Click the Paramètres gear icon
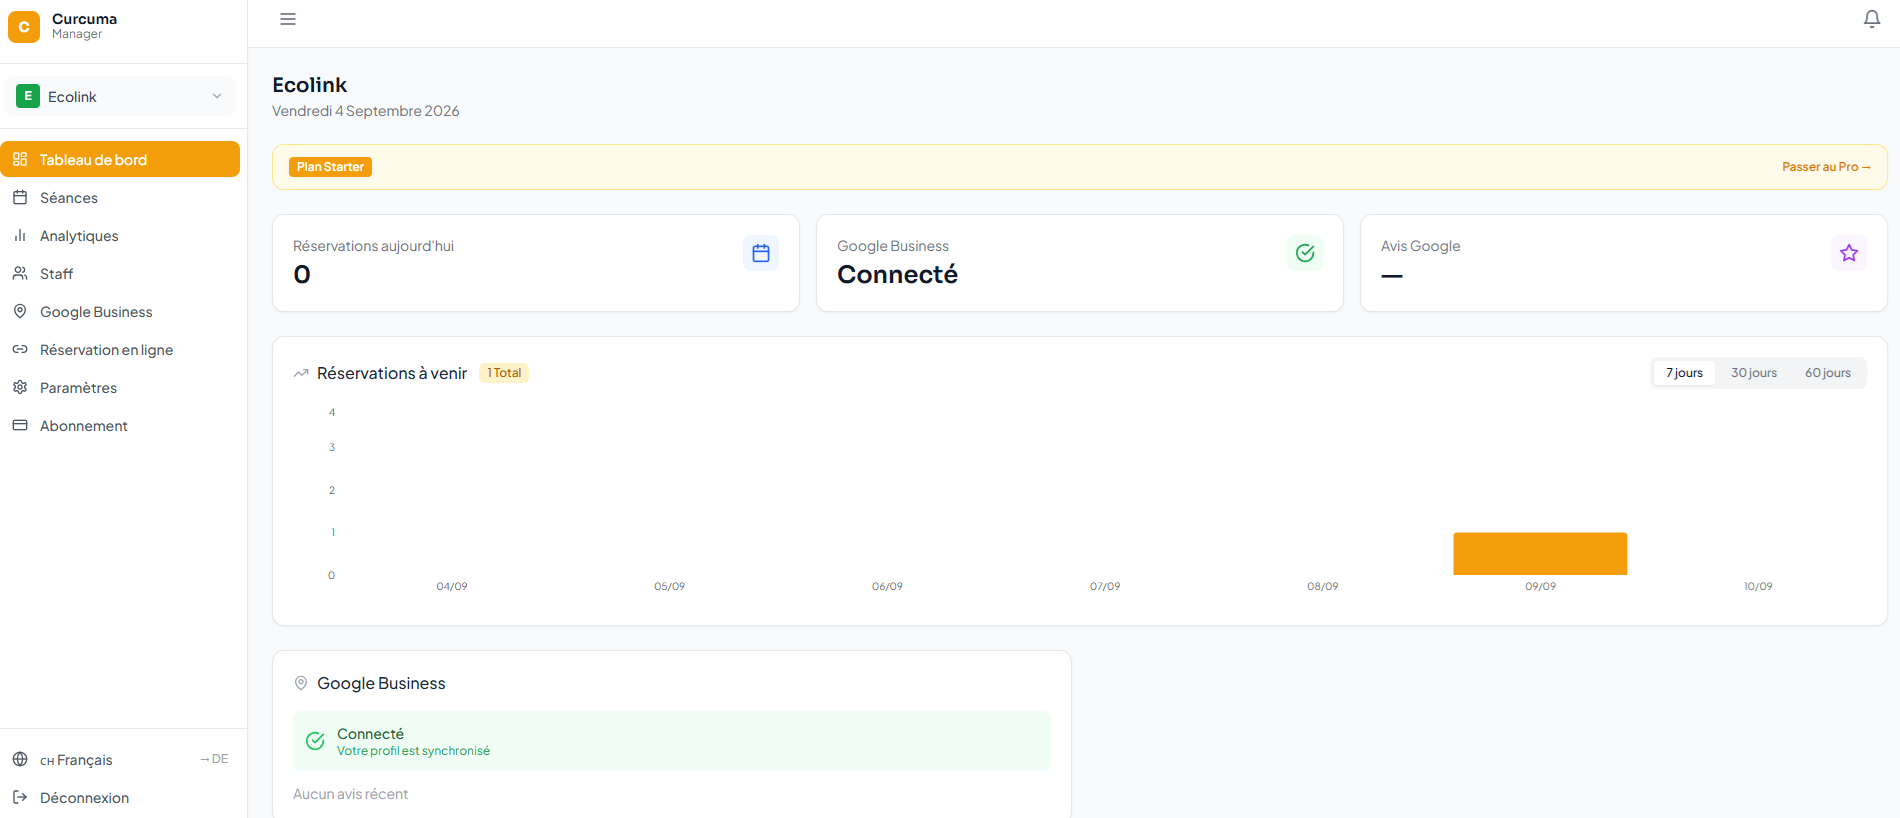 click(20, 388)
